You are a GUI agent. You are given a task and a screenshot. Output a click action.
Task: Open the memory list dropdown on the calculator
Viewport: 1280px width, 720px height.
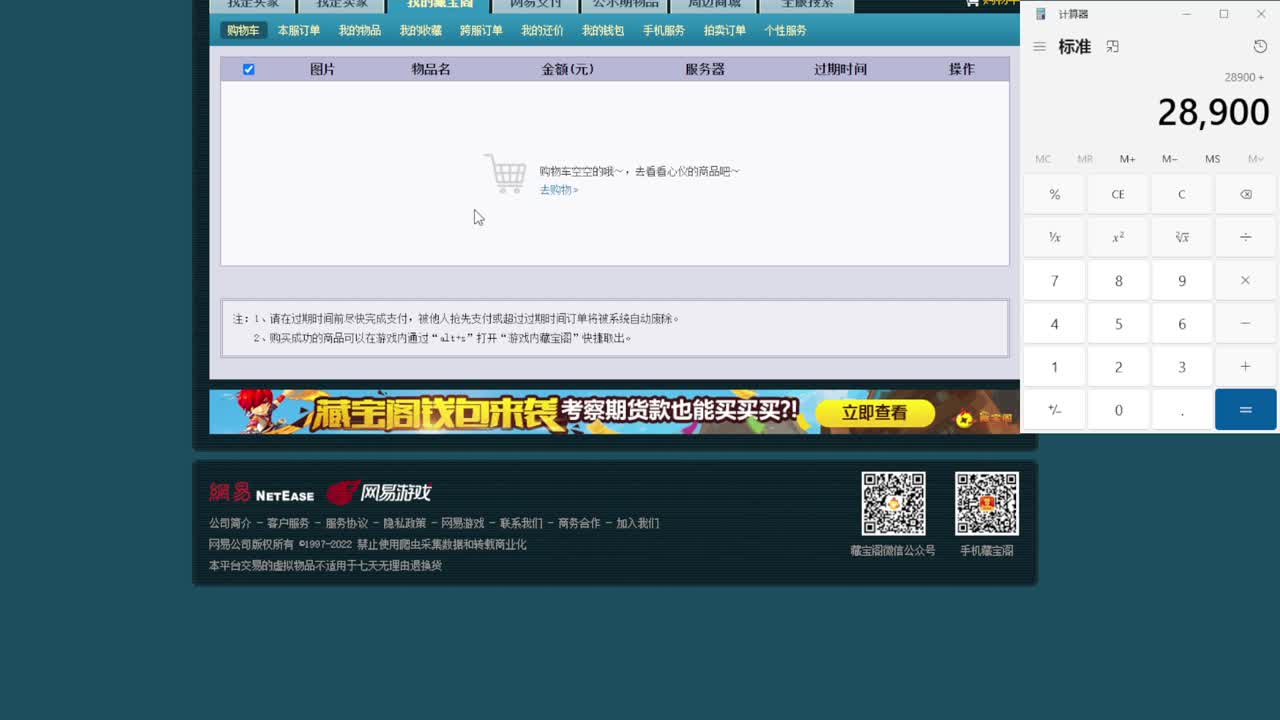coord(1256,158)
